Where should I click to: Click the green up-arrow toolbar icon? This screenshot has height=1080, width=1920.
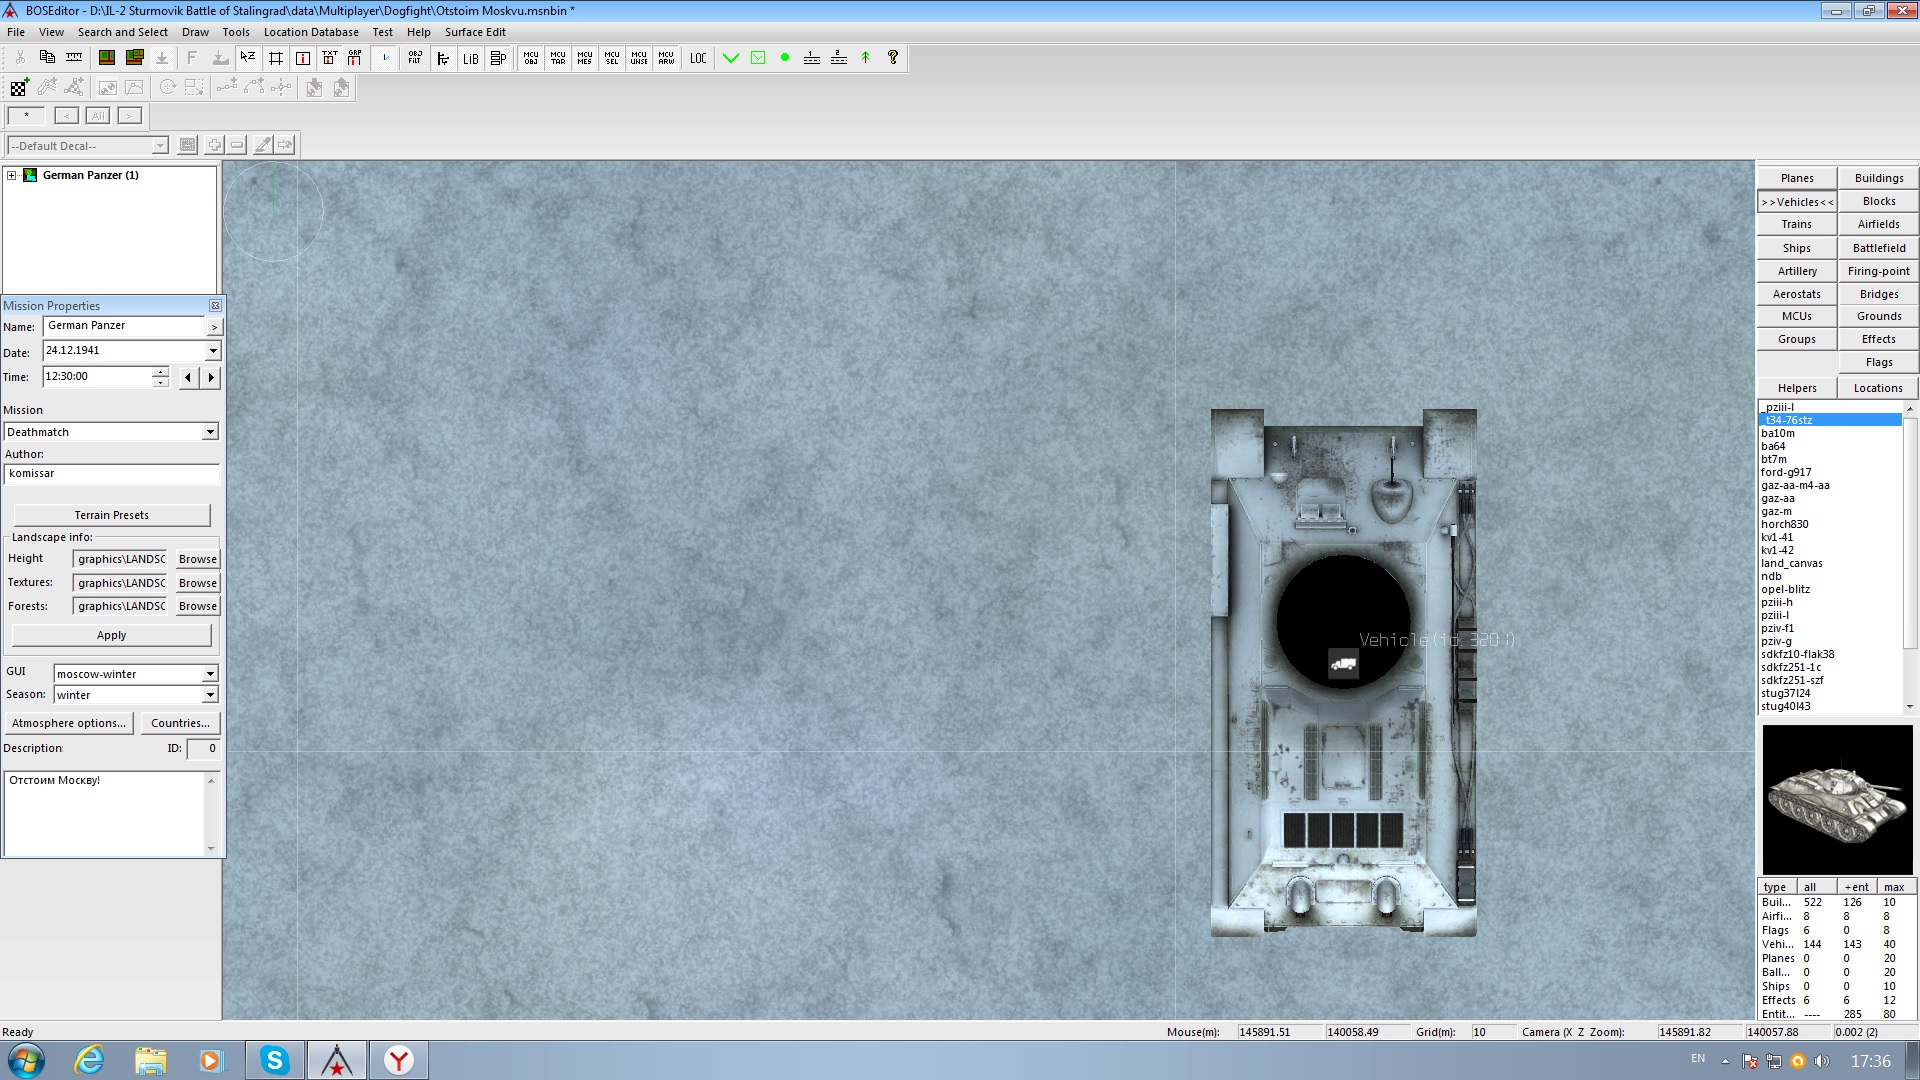tap(866, 58)
